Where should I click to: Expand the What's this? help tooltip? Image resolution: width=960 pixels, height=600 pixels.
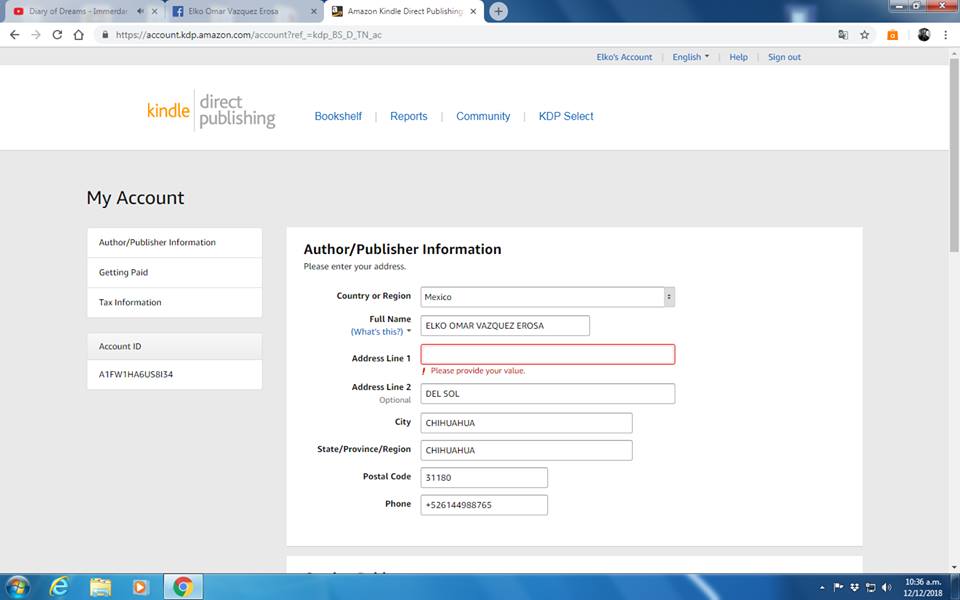tap(380, 331)
